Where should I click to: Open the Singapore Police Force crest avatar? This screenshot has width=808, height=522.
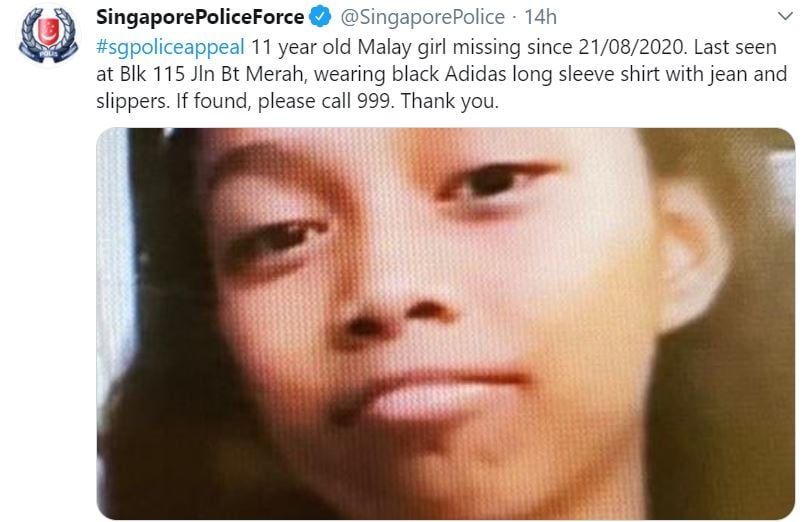coord(48,35)
